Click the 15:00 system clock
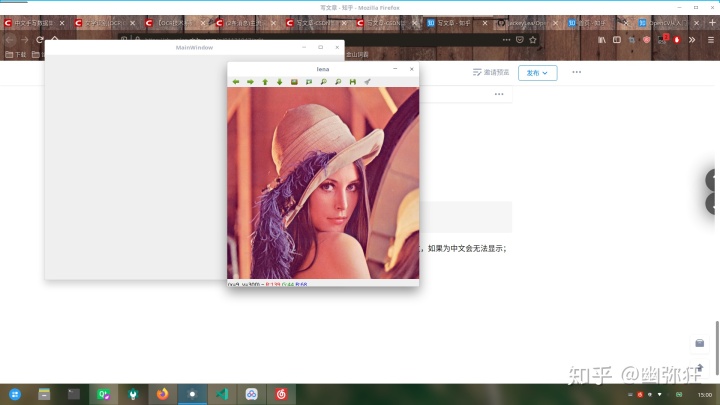Image resolution: width=720 pixels, height=405 pixels. click(x=705, y=395)
